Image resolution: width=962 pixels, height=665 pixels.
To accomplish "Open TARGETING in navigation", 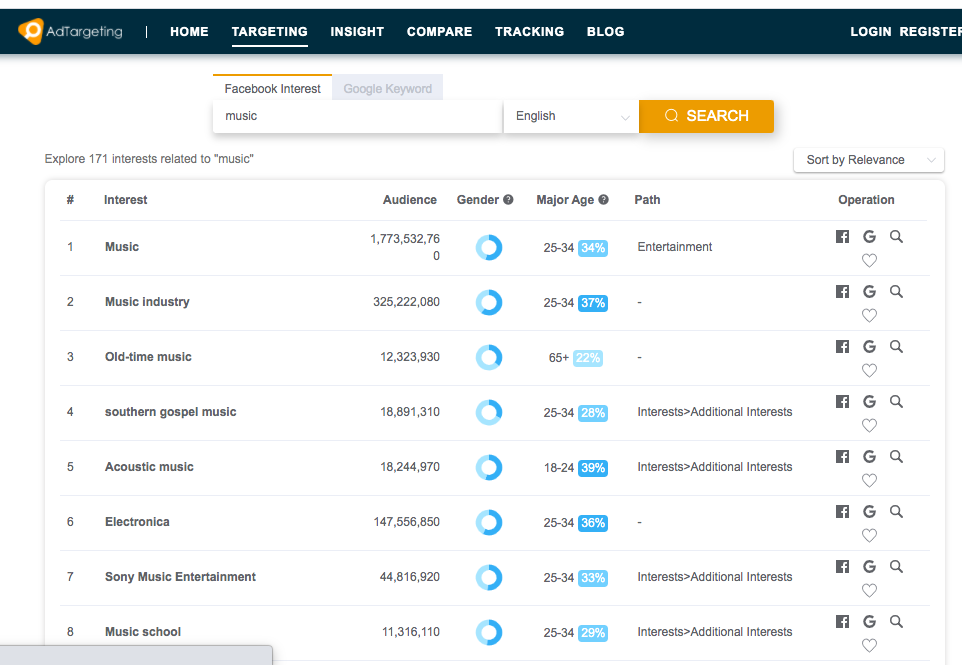I will click(x=269, y=31).
